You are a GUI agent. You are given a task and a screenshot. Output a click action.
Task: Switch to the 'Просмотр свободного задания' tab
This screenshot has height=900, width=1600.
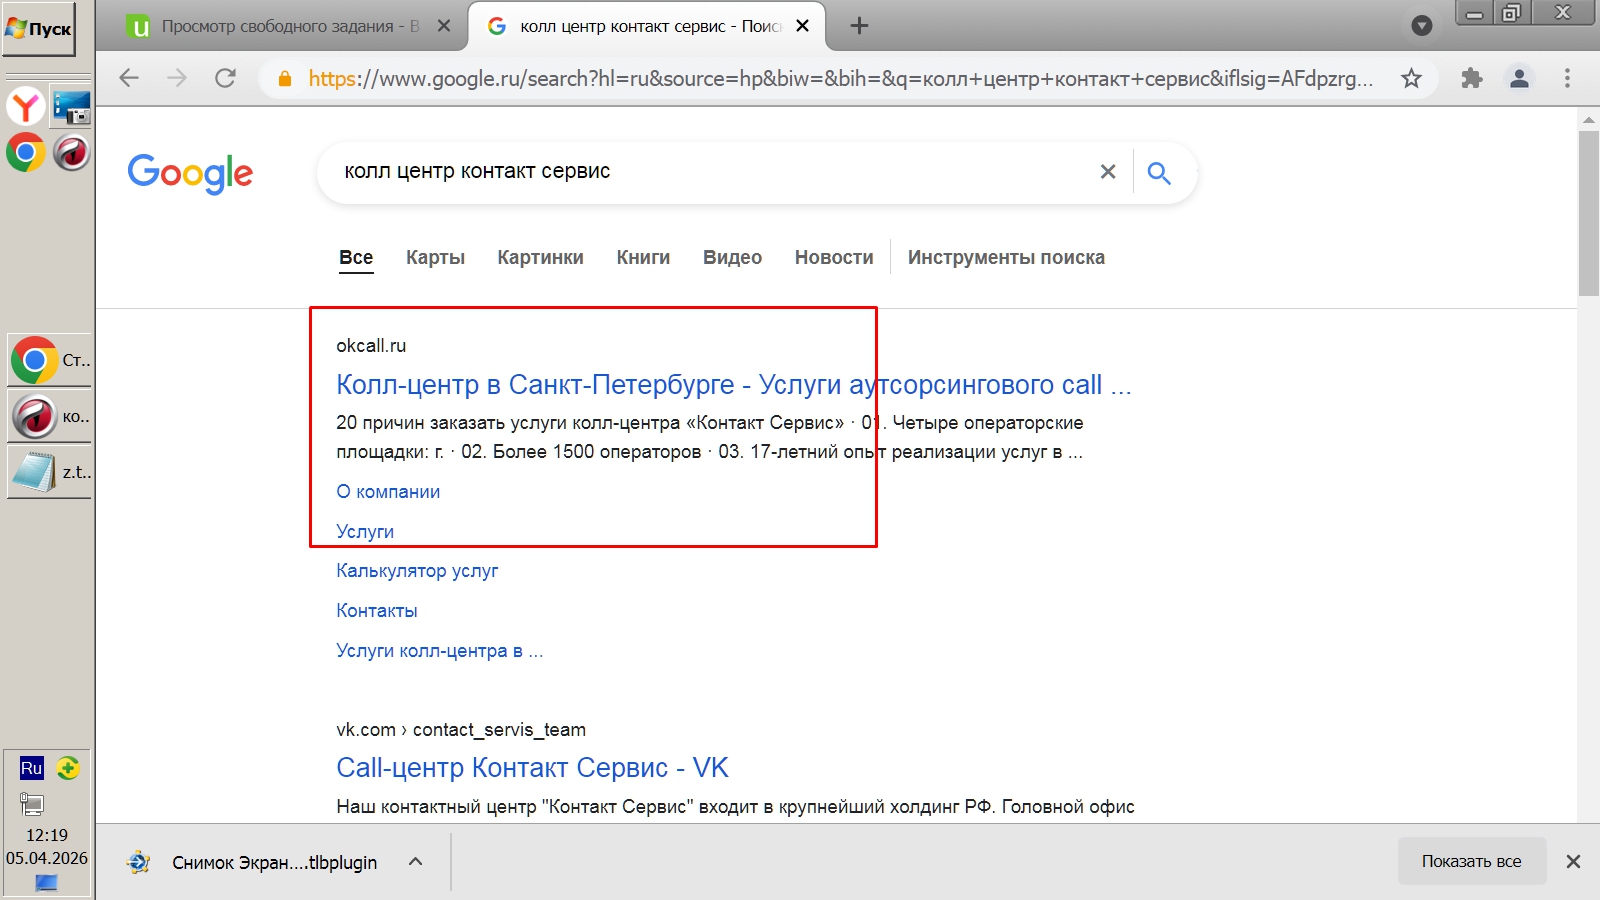tap(290, 26)
